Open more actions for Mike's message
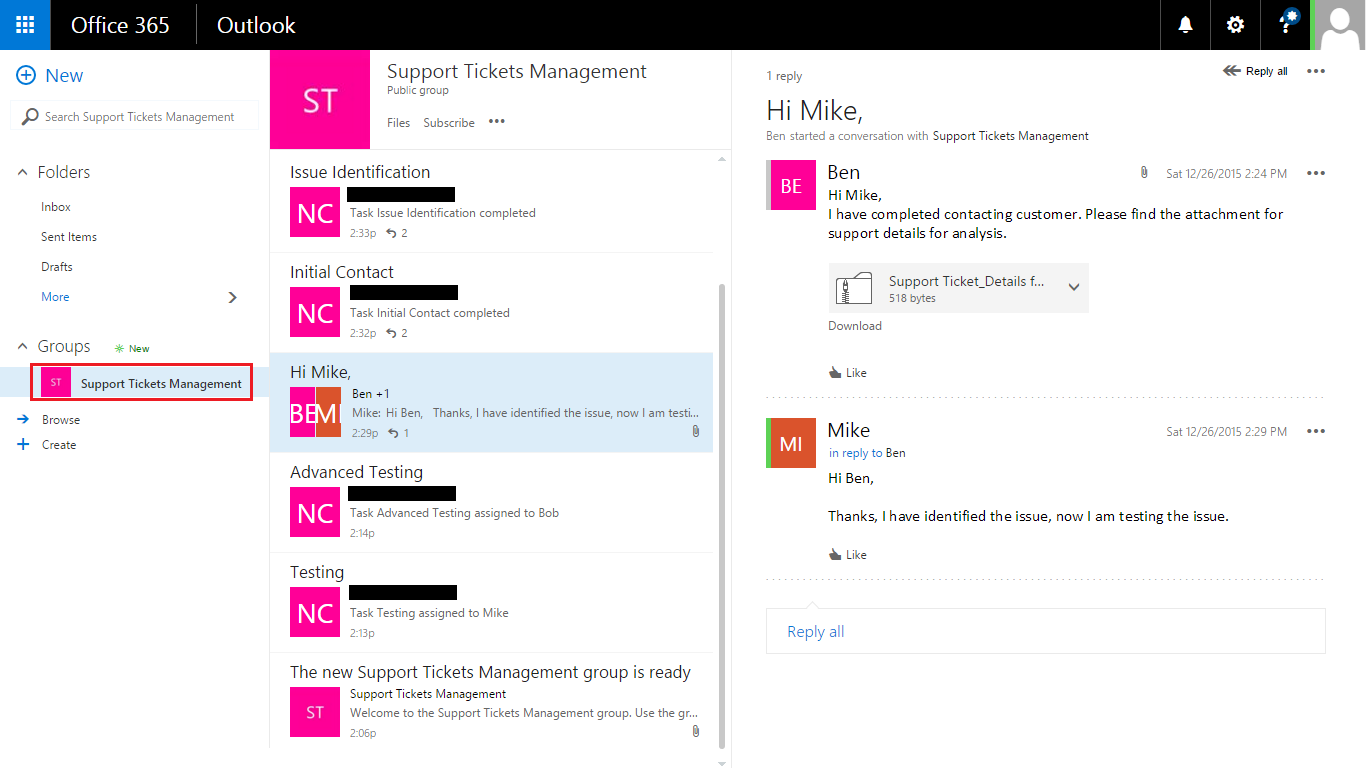This screenshot has height=768, width=1366. (x=1316, y=431)
